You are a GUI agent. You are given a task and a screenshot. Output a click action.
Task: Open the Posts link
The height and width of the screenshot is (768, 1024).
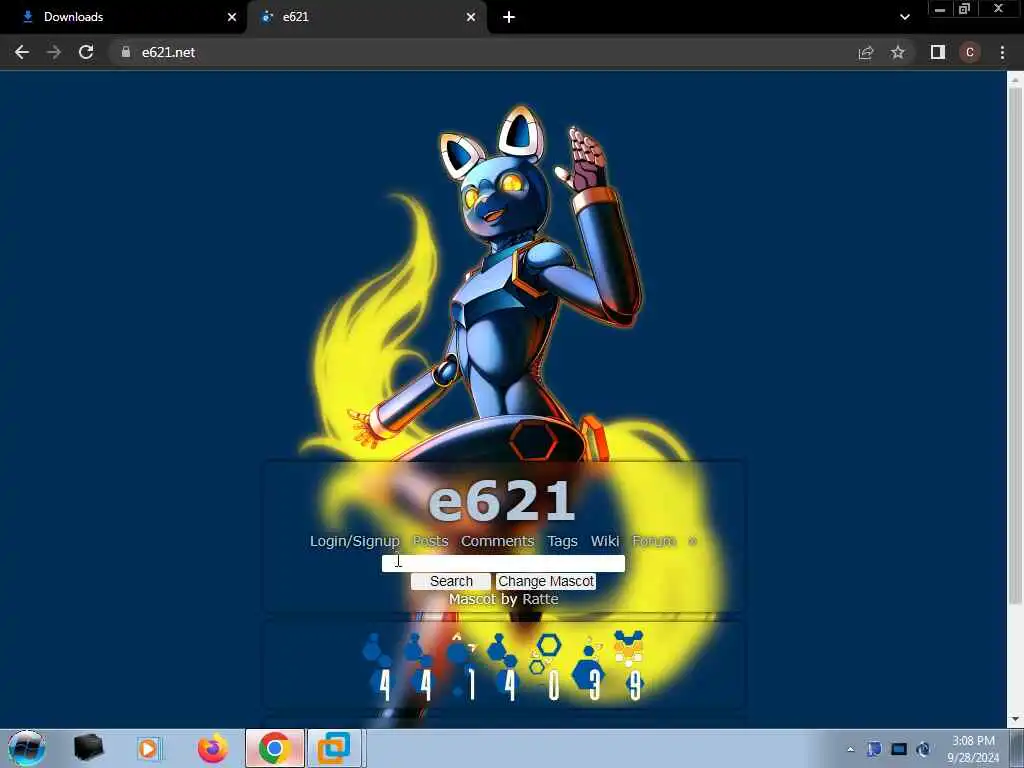430,541
